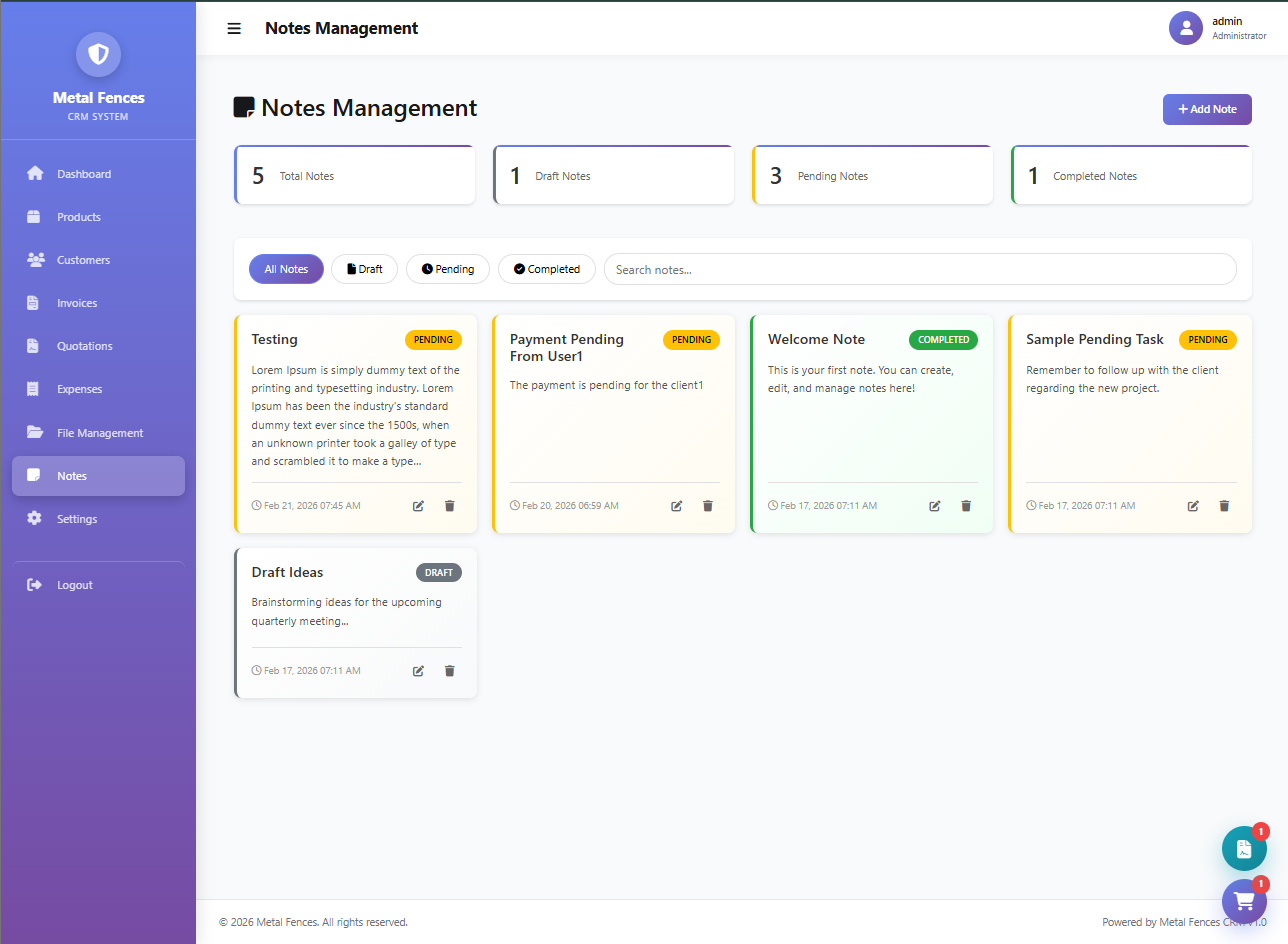
Task: Click inside the Search notes field
Action: coord(920,269)
